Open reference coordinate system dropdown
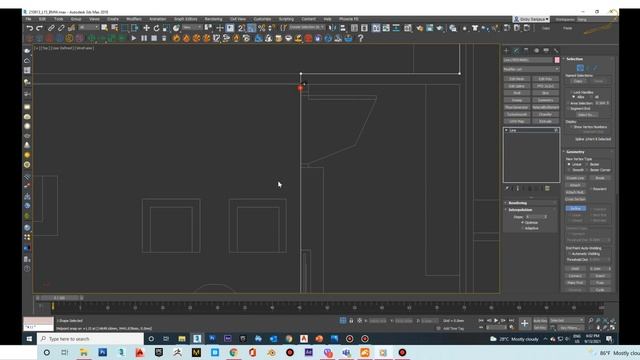 point(192,27)
